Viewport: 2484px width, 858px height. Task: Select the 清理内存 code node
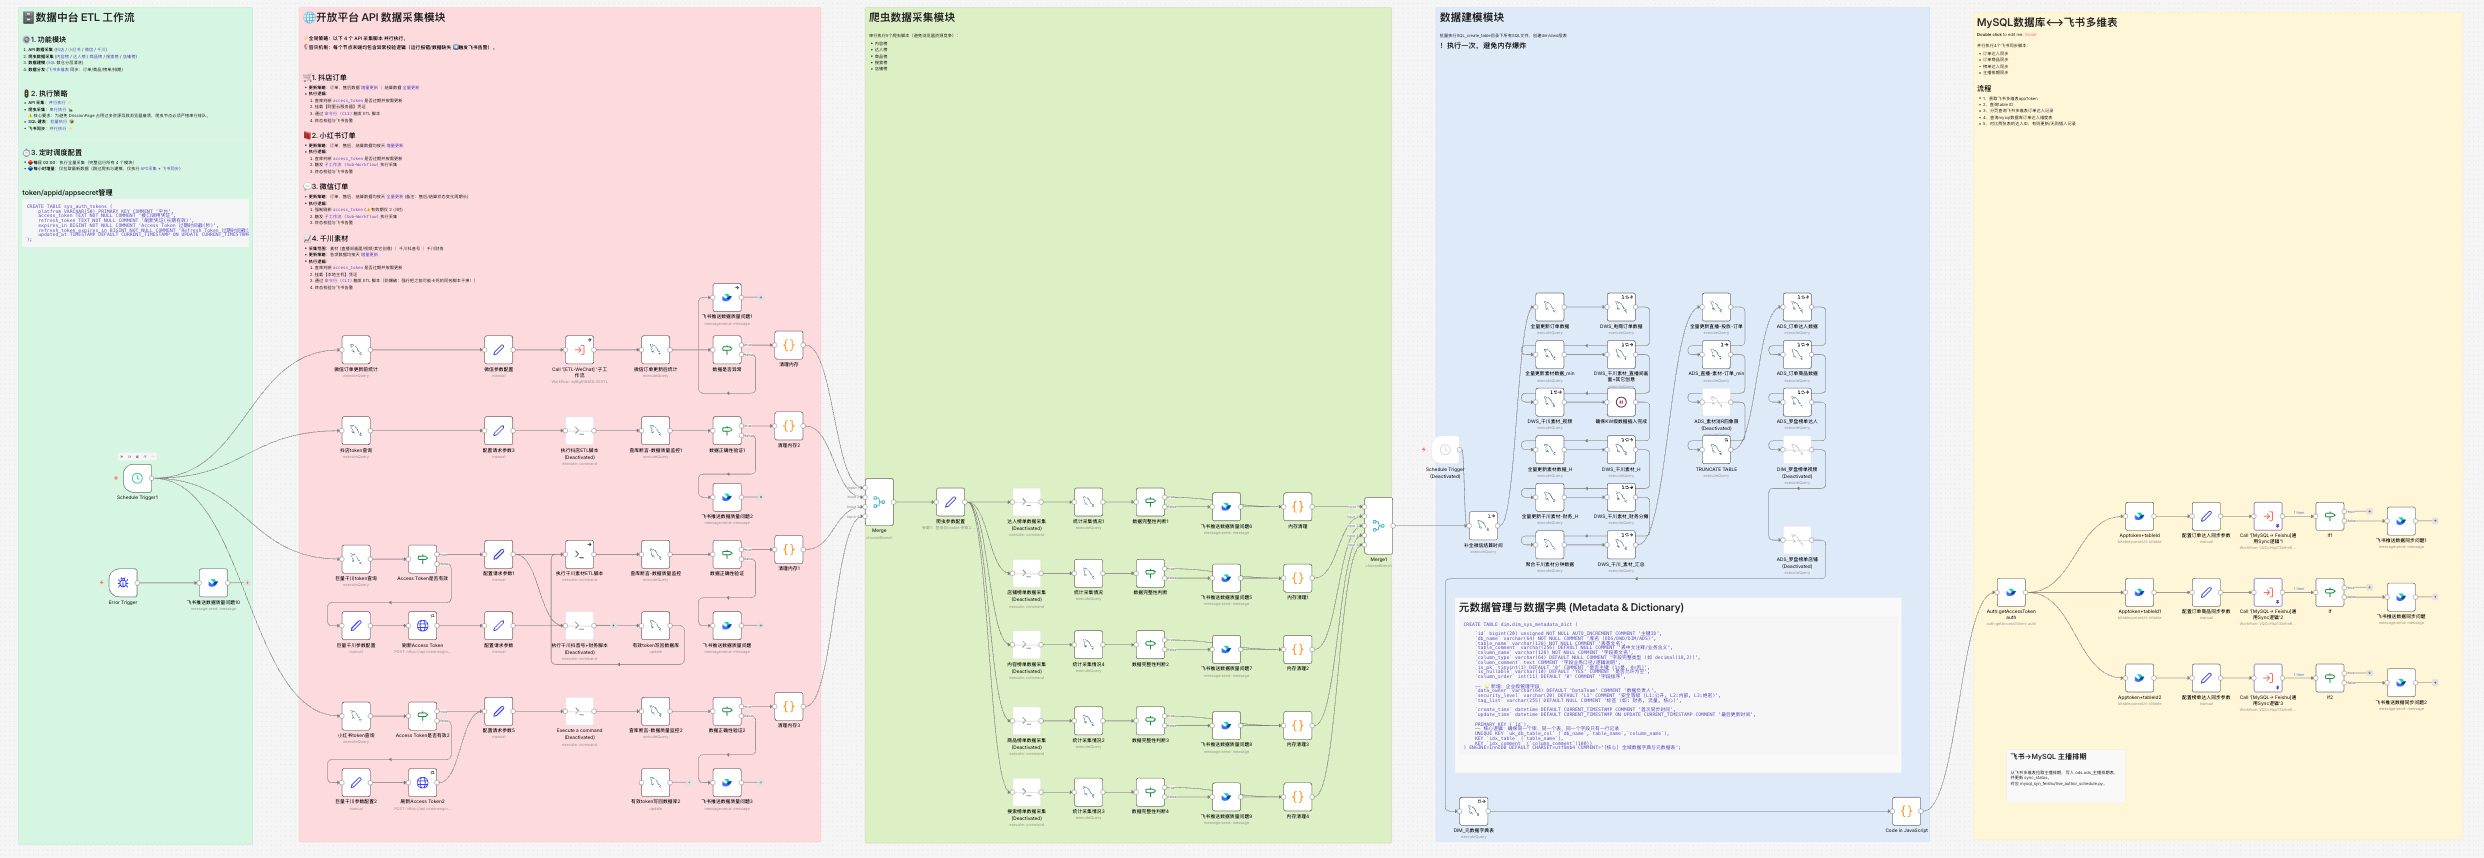[x=788, y=346]
